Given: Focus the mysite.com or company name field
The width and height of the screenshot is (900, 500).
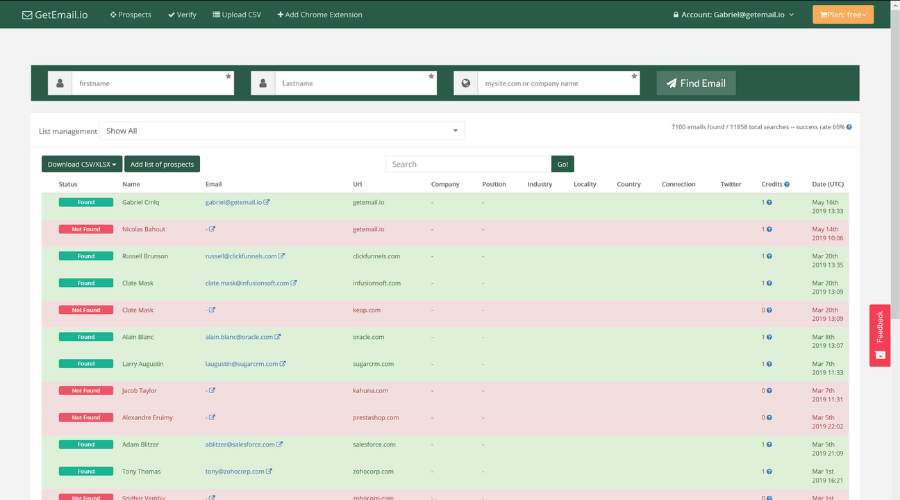Looking at the screenshot, I should click(x=558, y=83).
